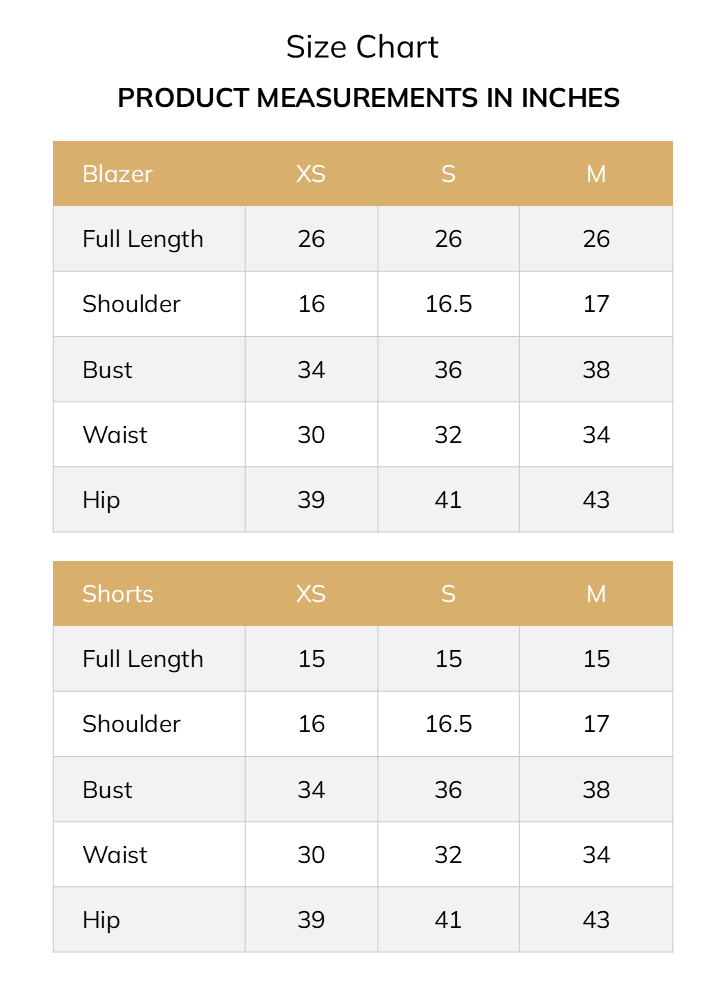Click Blazer Shoulder value 16.5 for size S

click(x=448, y=304)
